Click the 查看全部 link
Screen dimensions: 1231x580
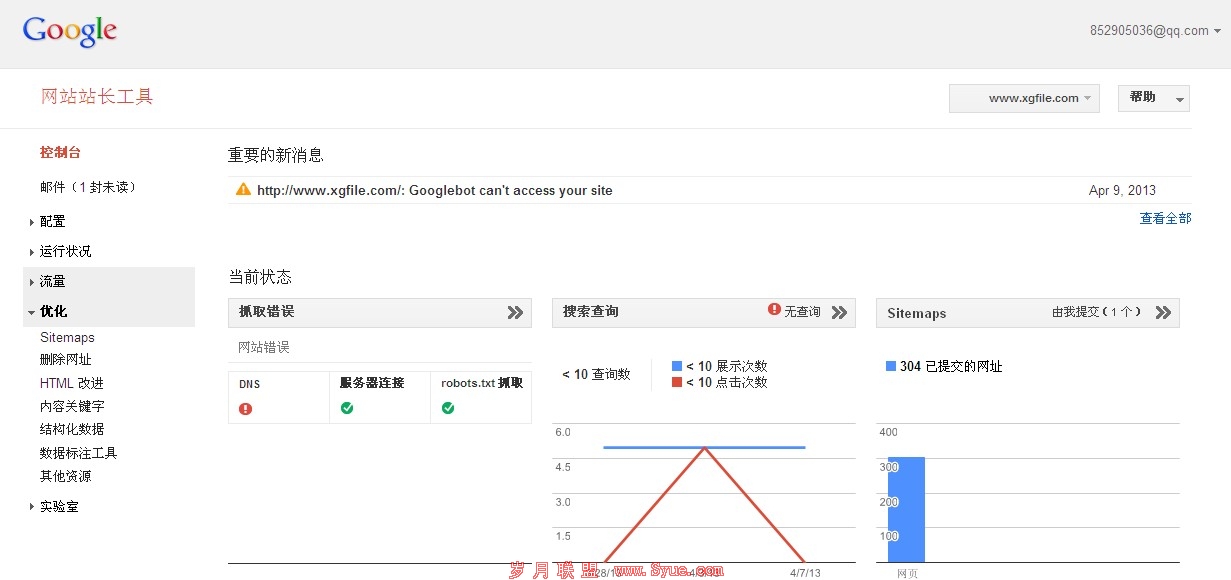click(x=1165, y=219)
